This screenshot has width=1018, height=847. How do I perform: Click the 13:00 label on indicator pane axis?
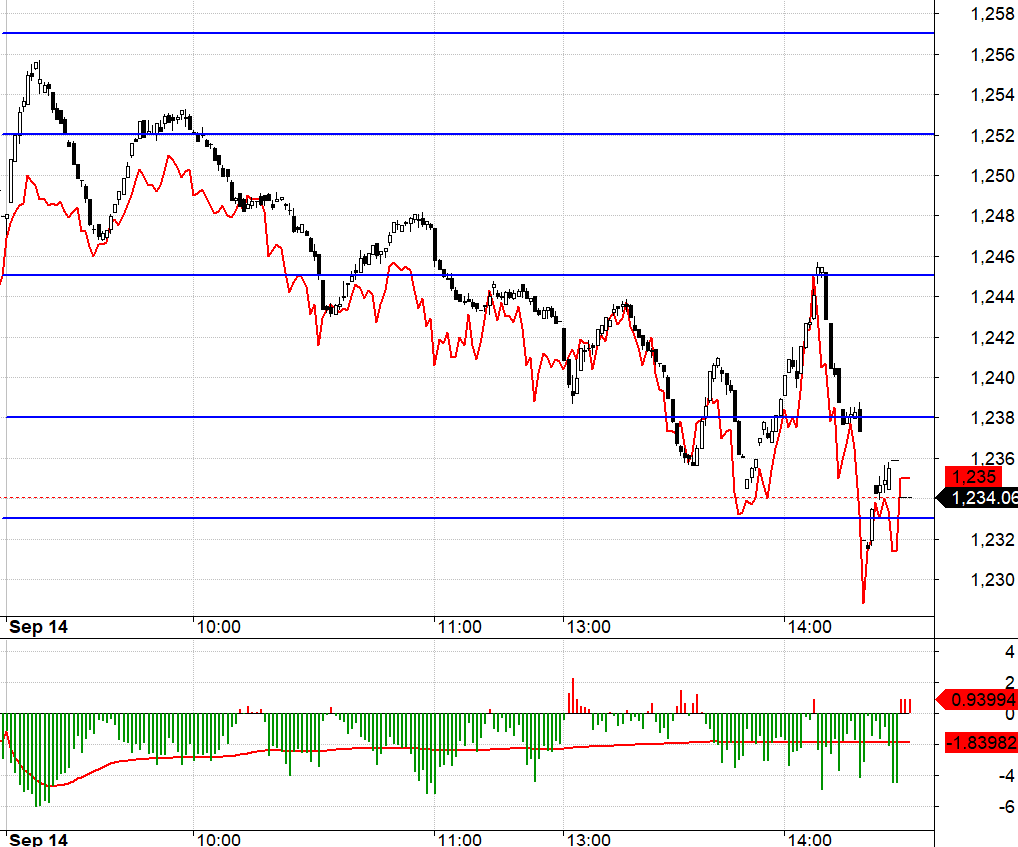588,840
